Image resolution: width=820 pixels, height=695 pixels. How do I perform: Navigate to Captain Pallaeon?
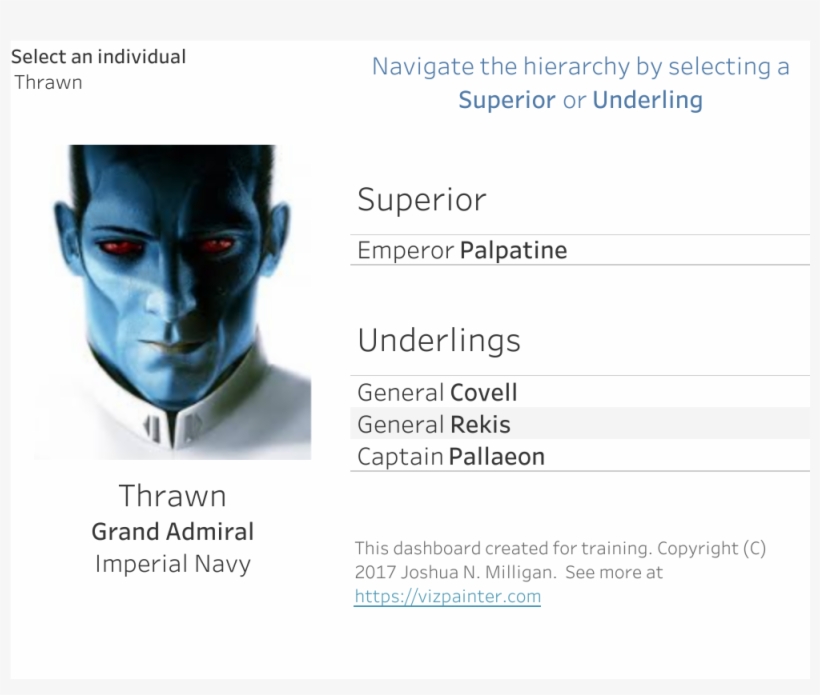[451, 457]
